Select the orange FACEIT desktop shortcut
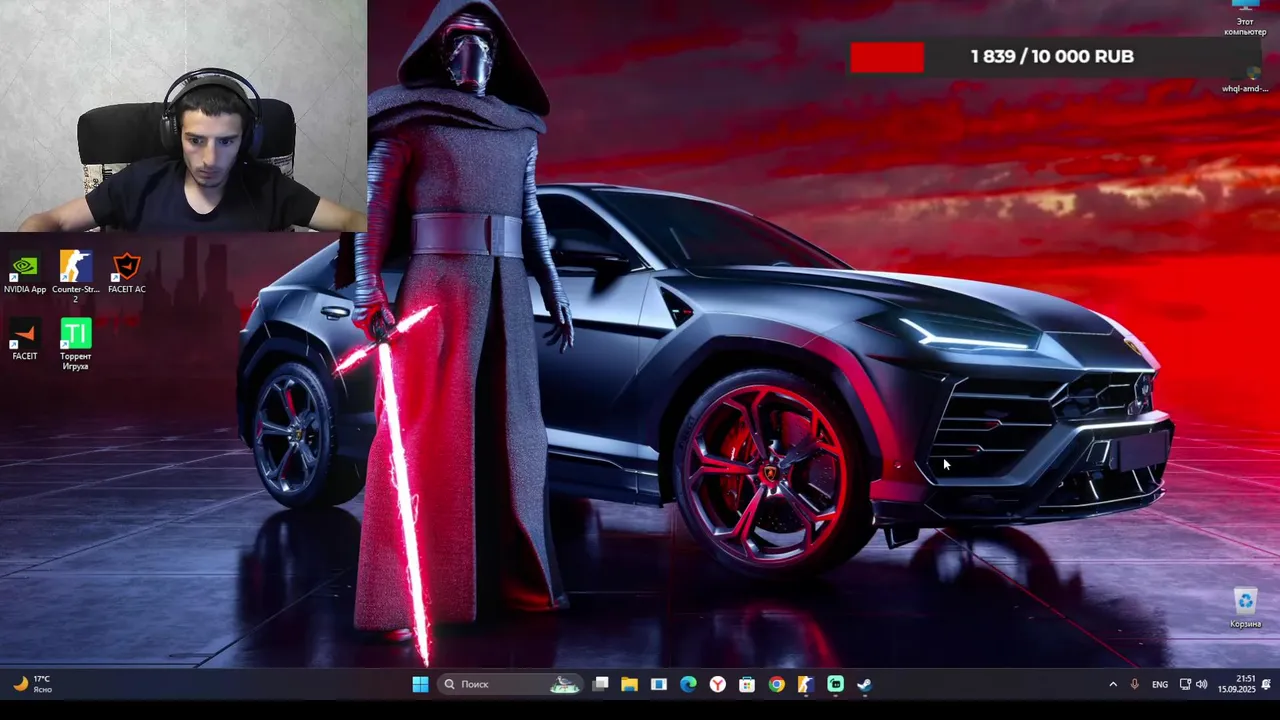The width and height of the screenshot is (1280, 720). coord(25,340)
